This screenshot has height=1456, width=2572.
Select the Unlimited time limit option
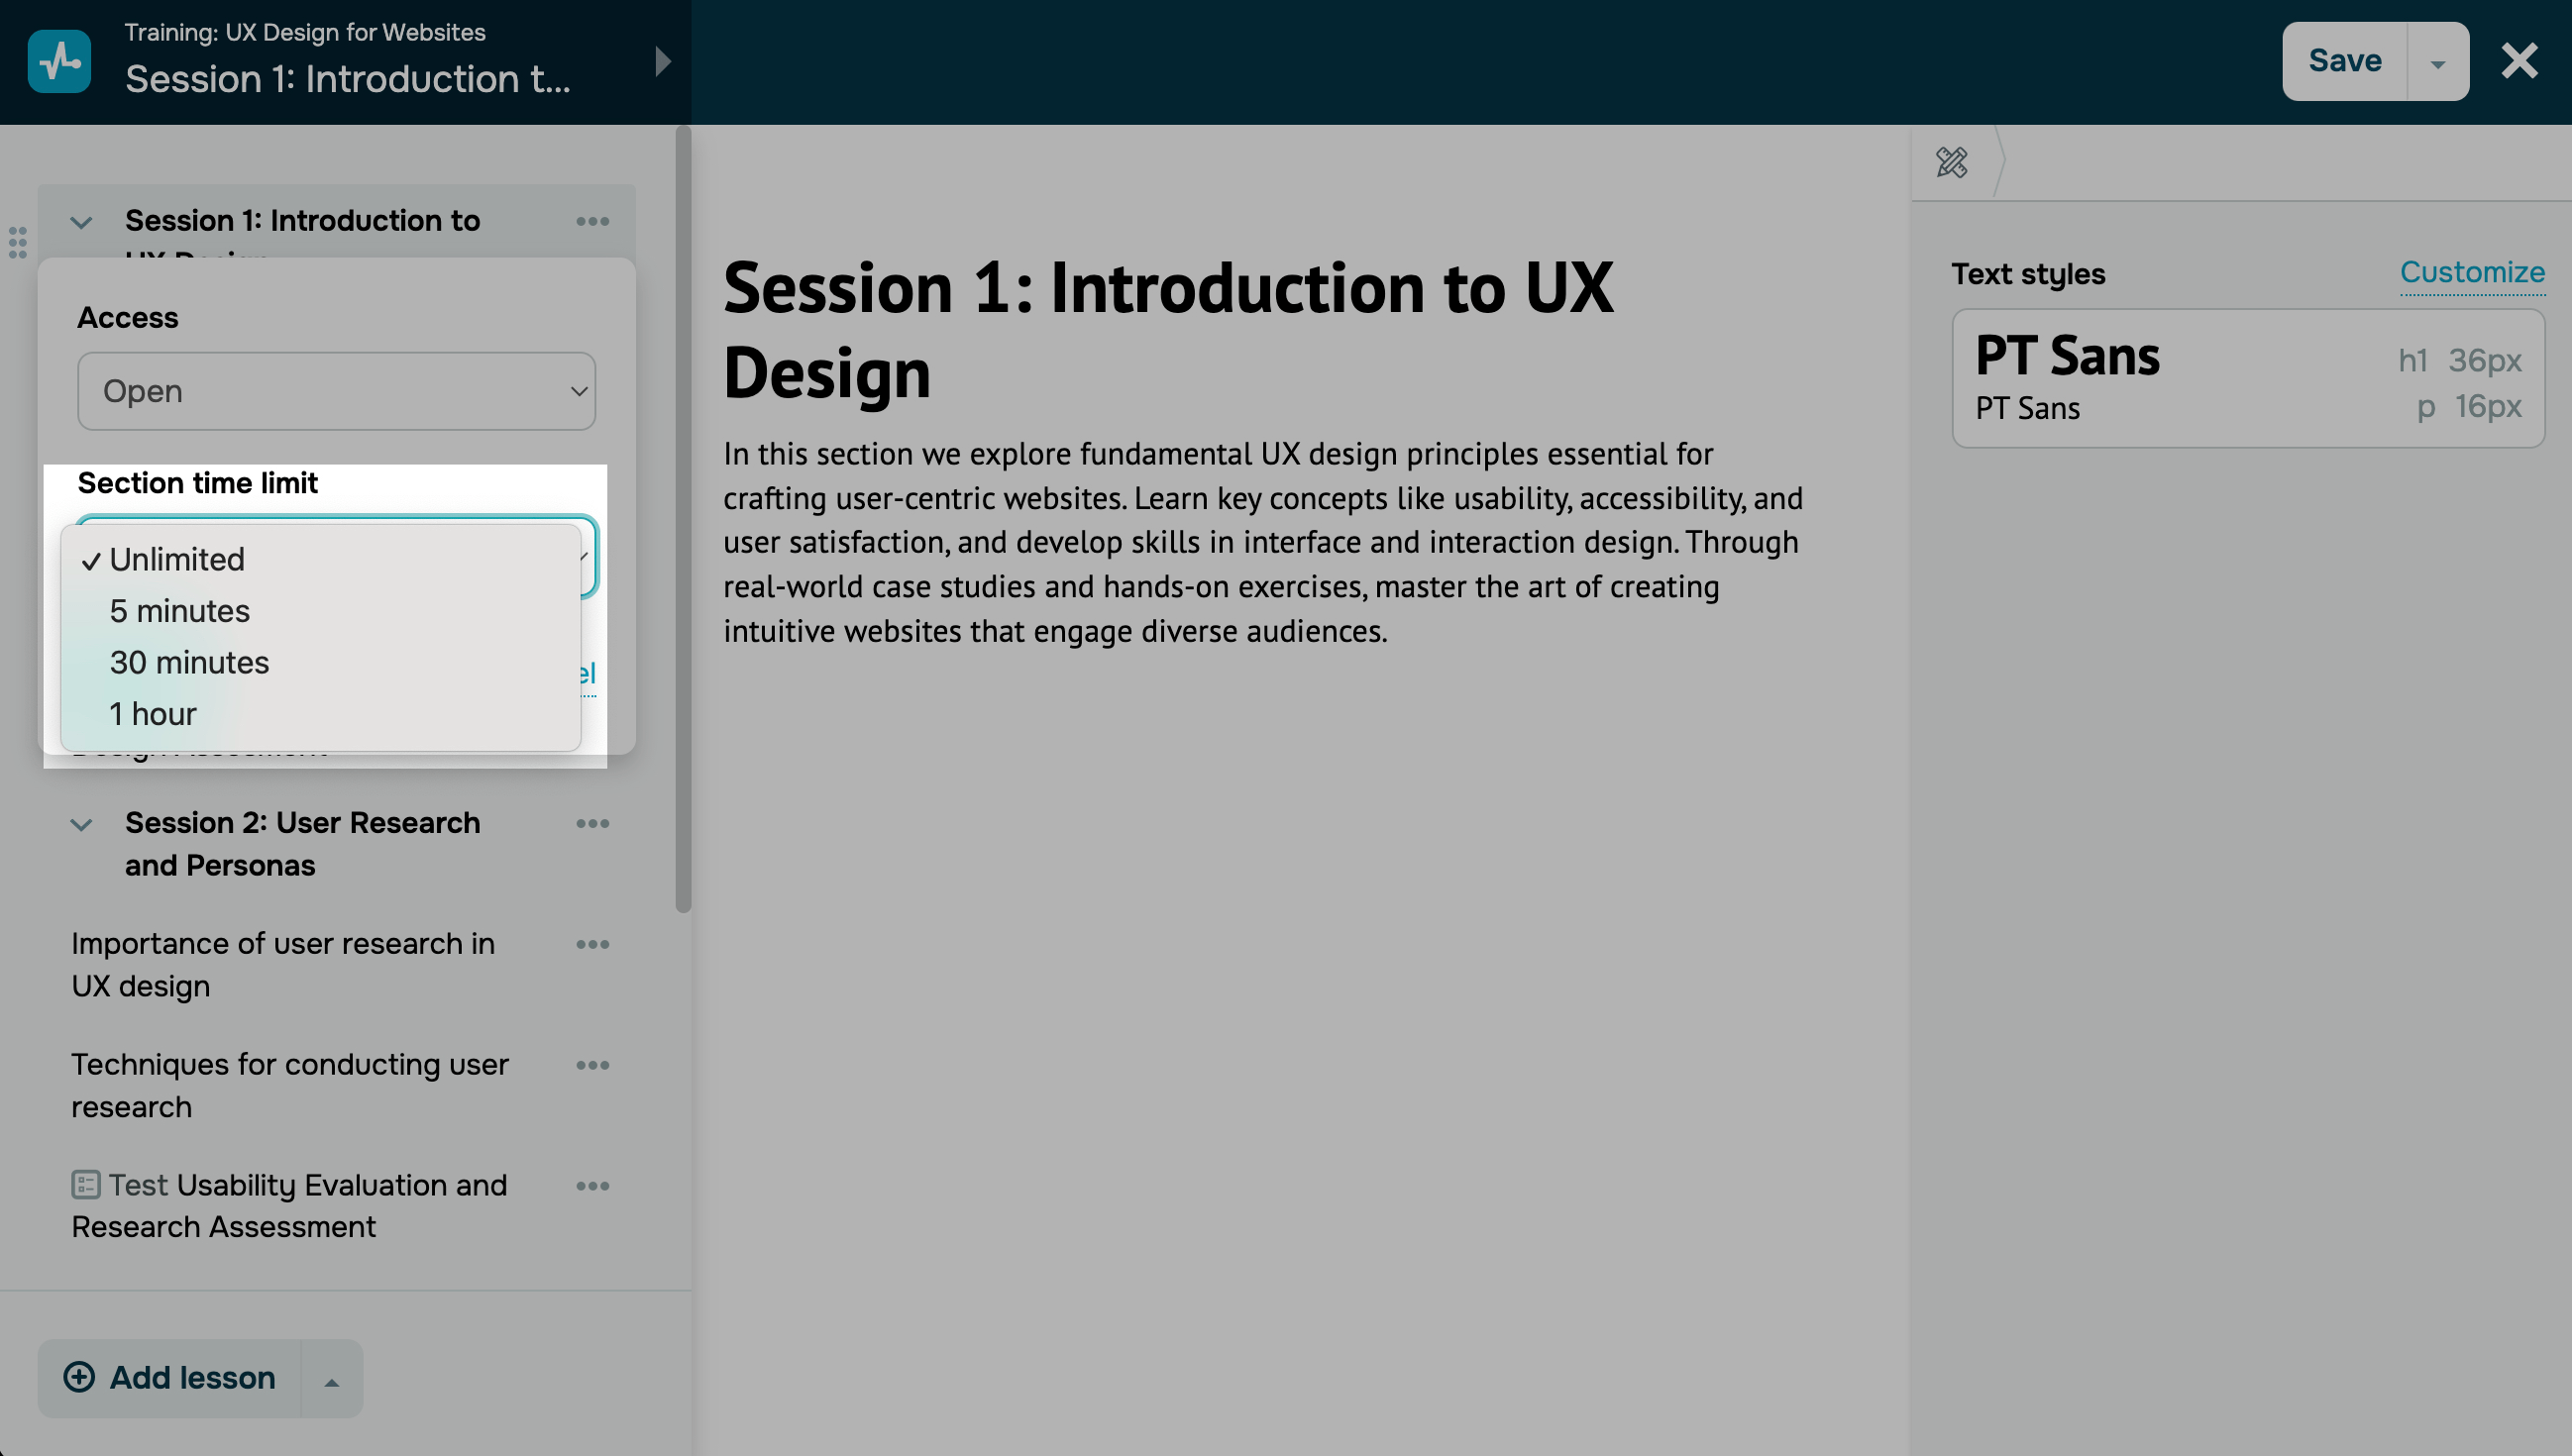tap(177, 560)
